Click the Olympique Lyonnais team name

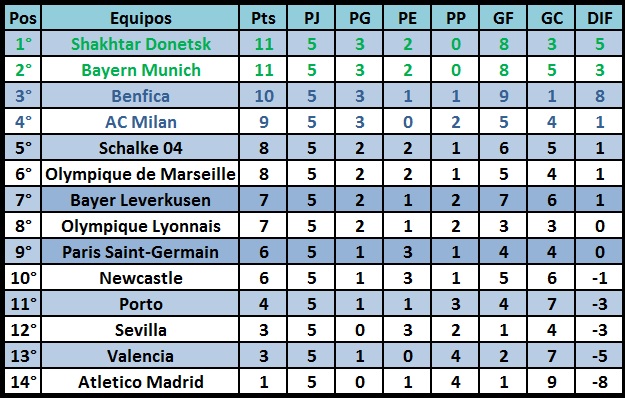coord(140,226)
